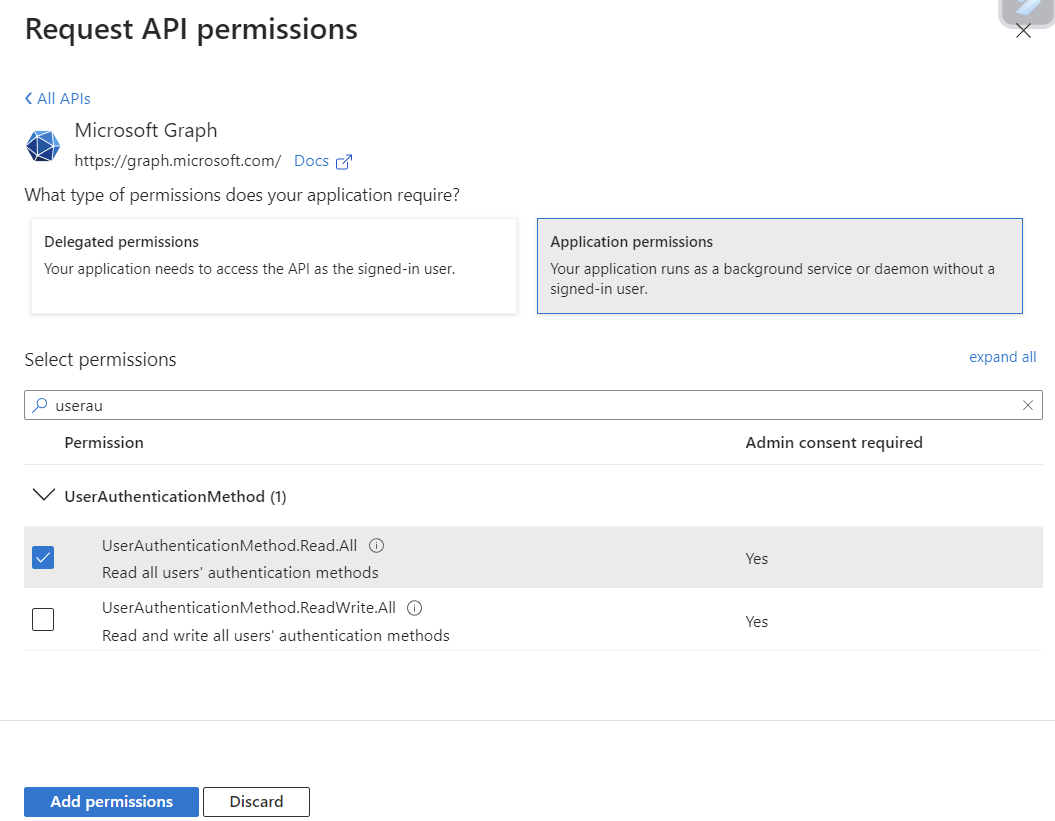Screen dimensions: 1055x821
Task: Click Add permissions button
Action: 112,801
